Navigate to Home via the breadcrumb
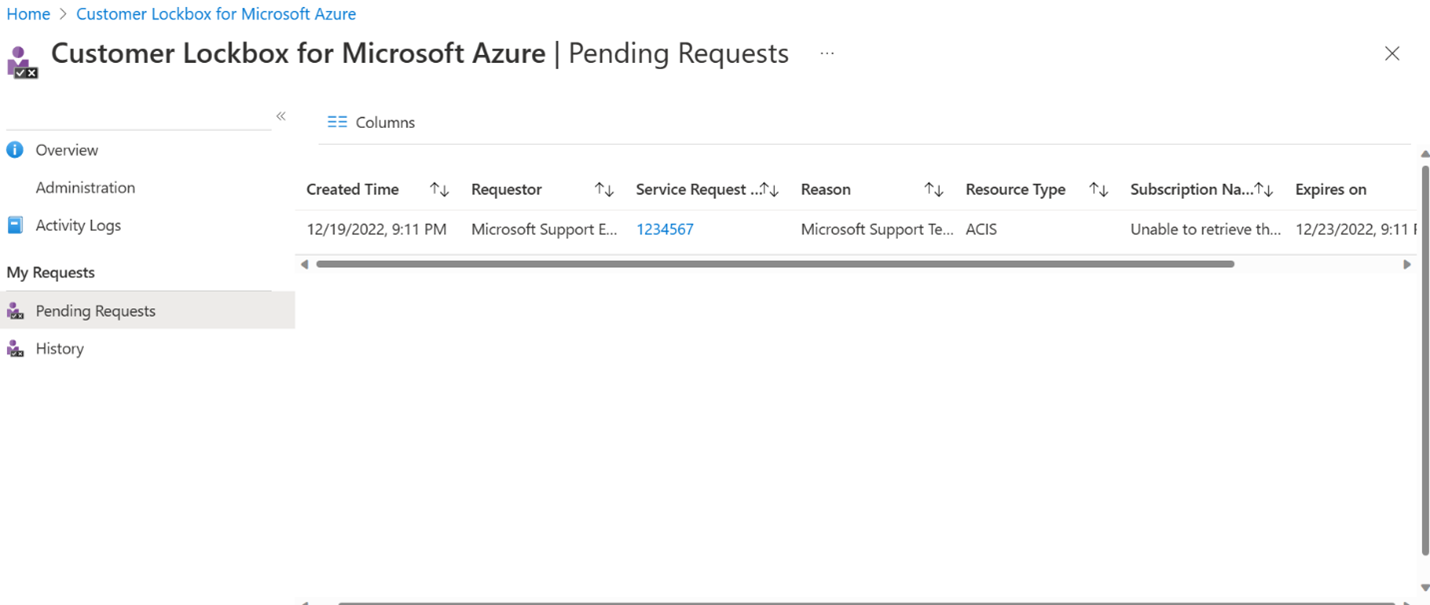1430x605 pixels. click(28, 13)
